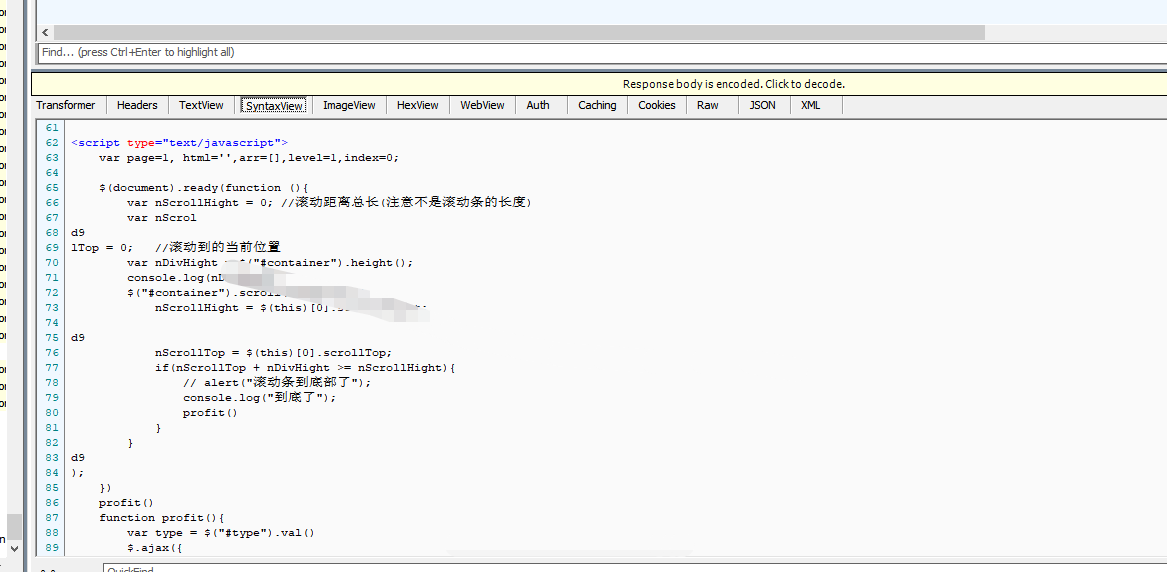Viewport: 1167px width, 572px height.
Task: Click the profit() call on line 80
Action: [x=210, y=412]
